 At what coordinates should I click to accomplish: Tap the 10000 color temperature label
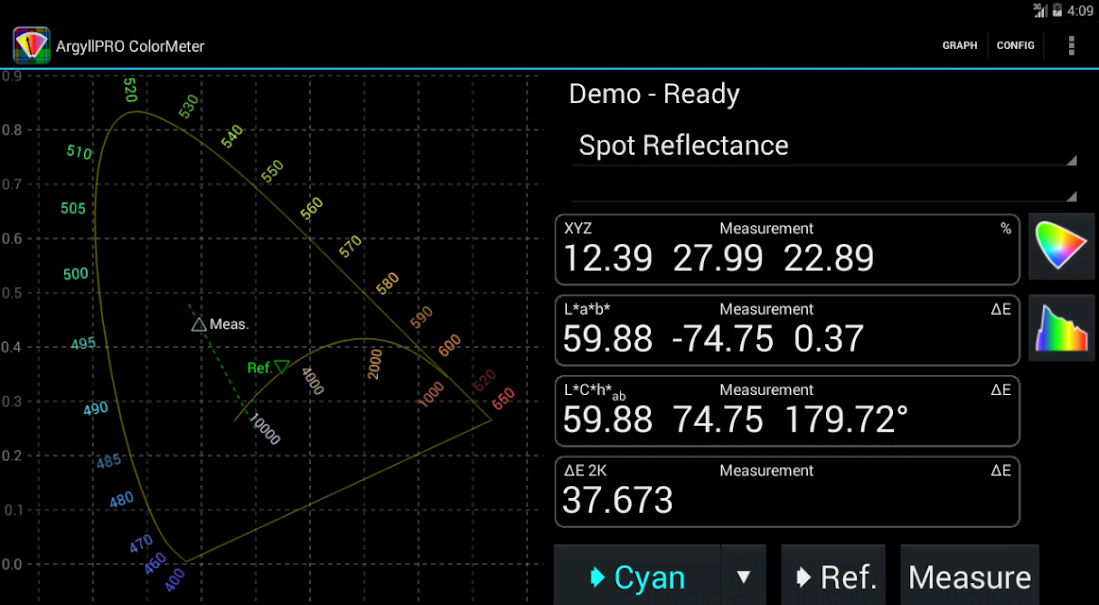[x=265, y=429]
